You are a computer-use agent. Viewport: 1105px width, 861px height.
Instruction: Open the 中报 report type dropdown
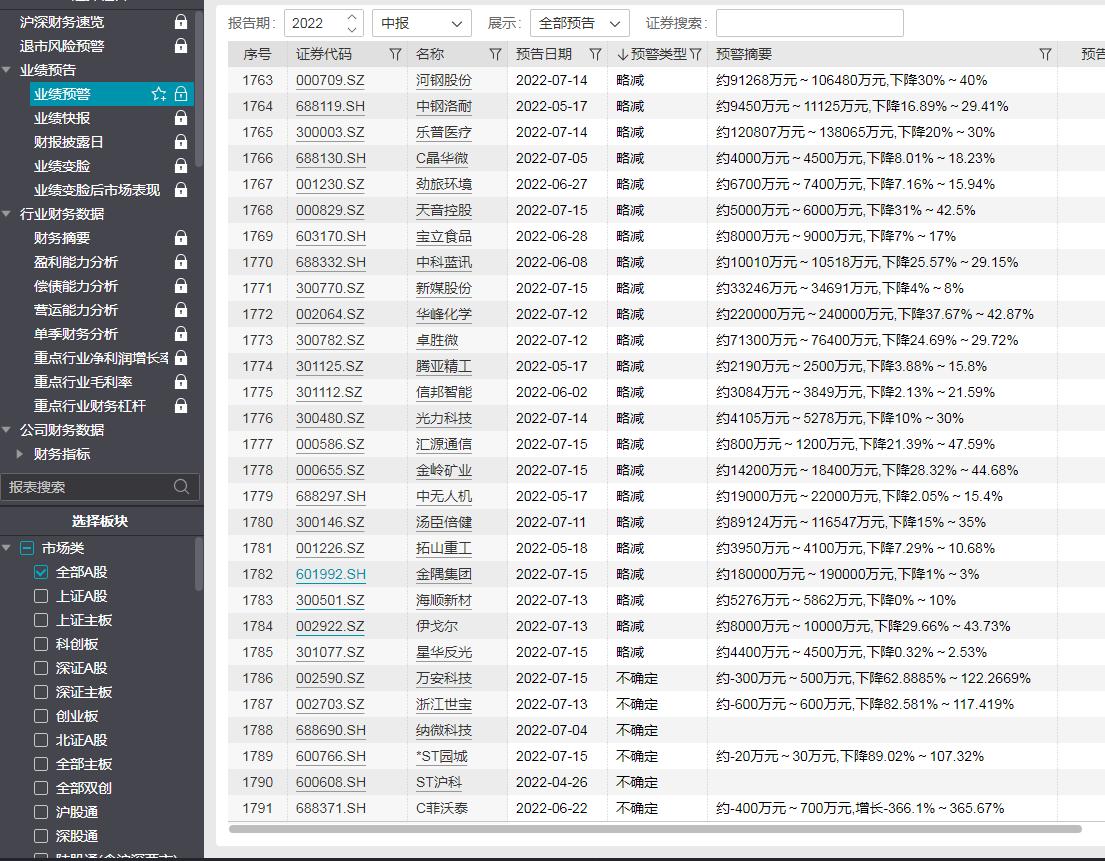point(421,23)
